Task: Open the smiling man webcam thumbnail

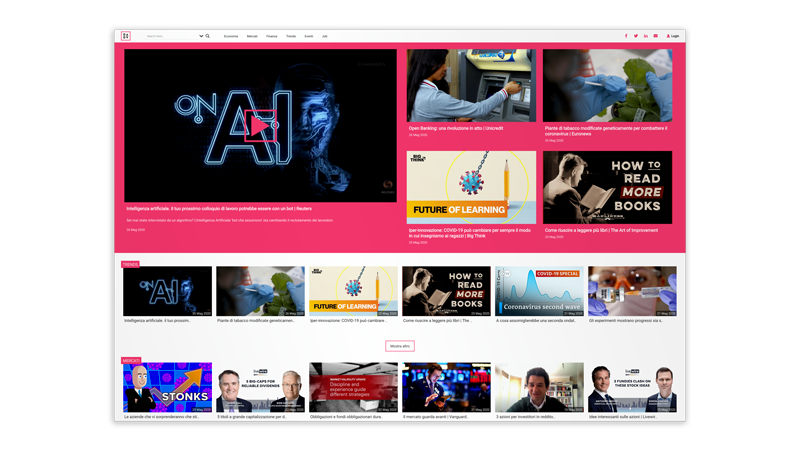Action: (539, 387)
